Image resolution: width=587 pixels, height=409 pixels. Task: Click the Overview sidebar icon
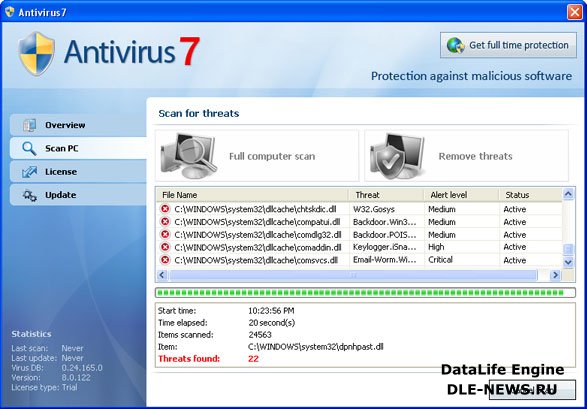pos(30,125)
